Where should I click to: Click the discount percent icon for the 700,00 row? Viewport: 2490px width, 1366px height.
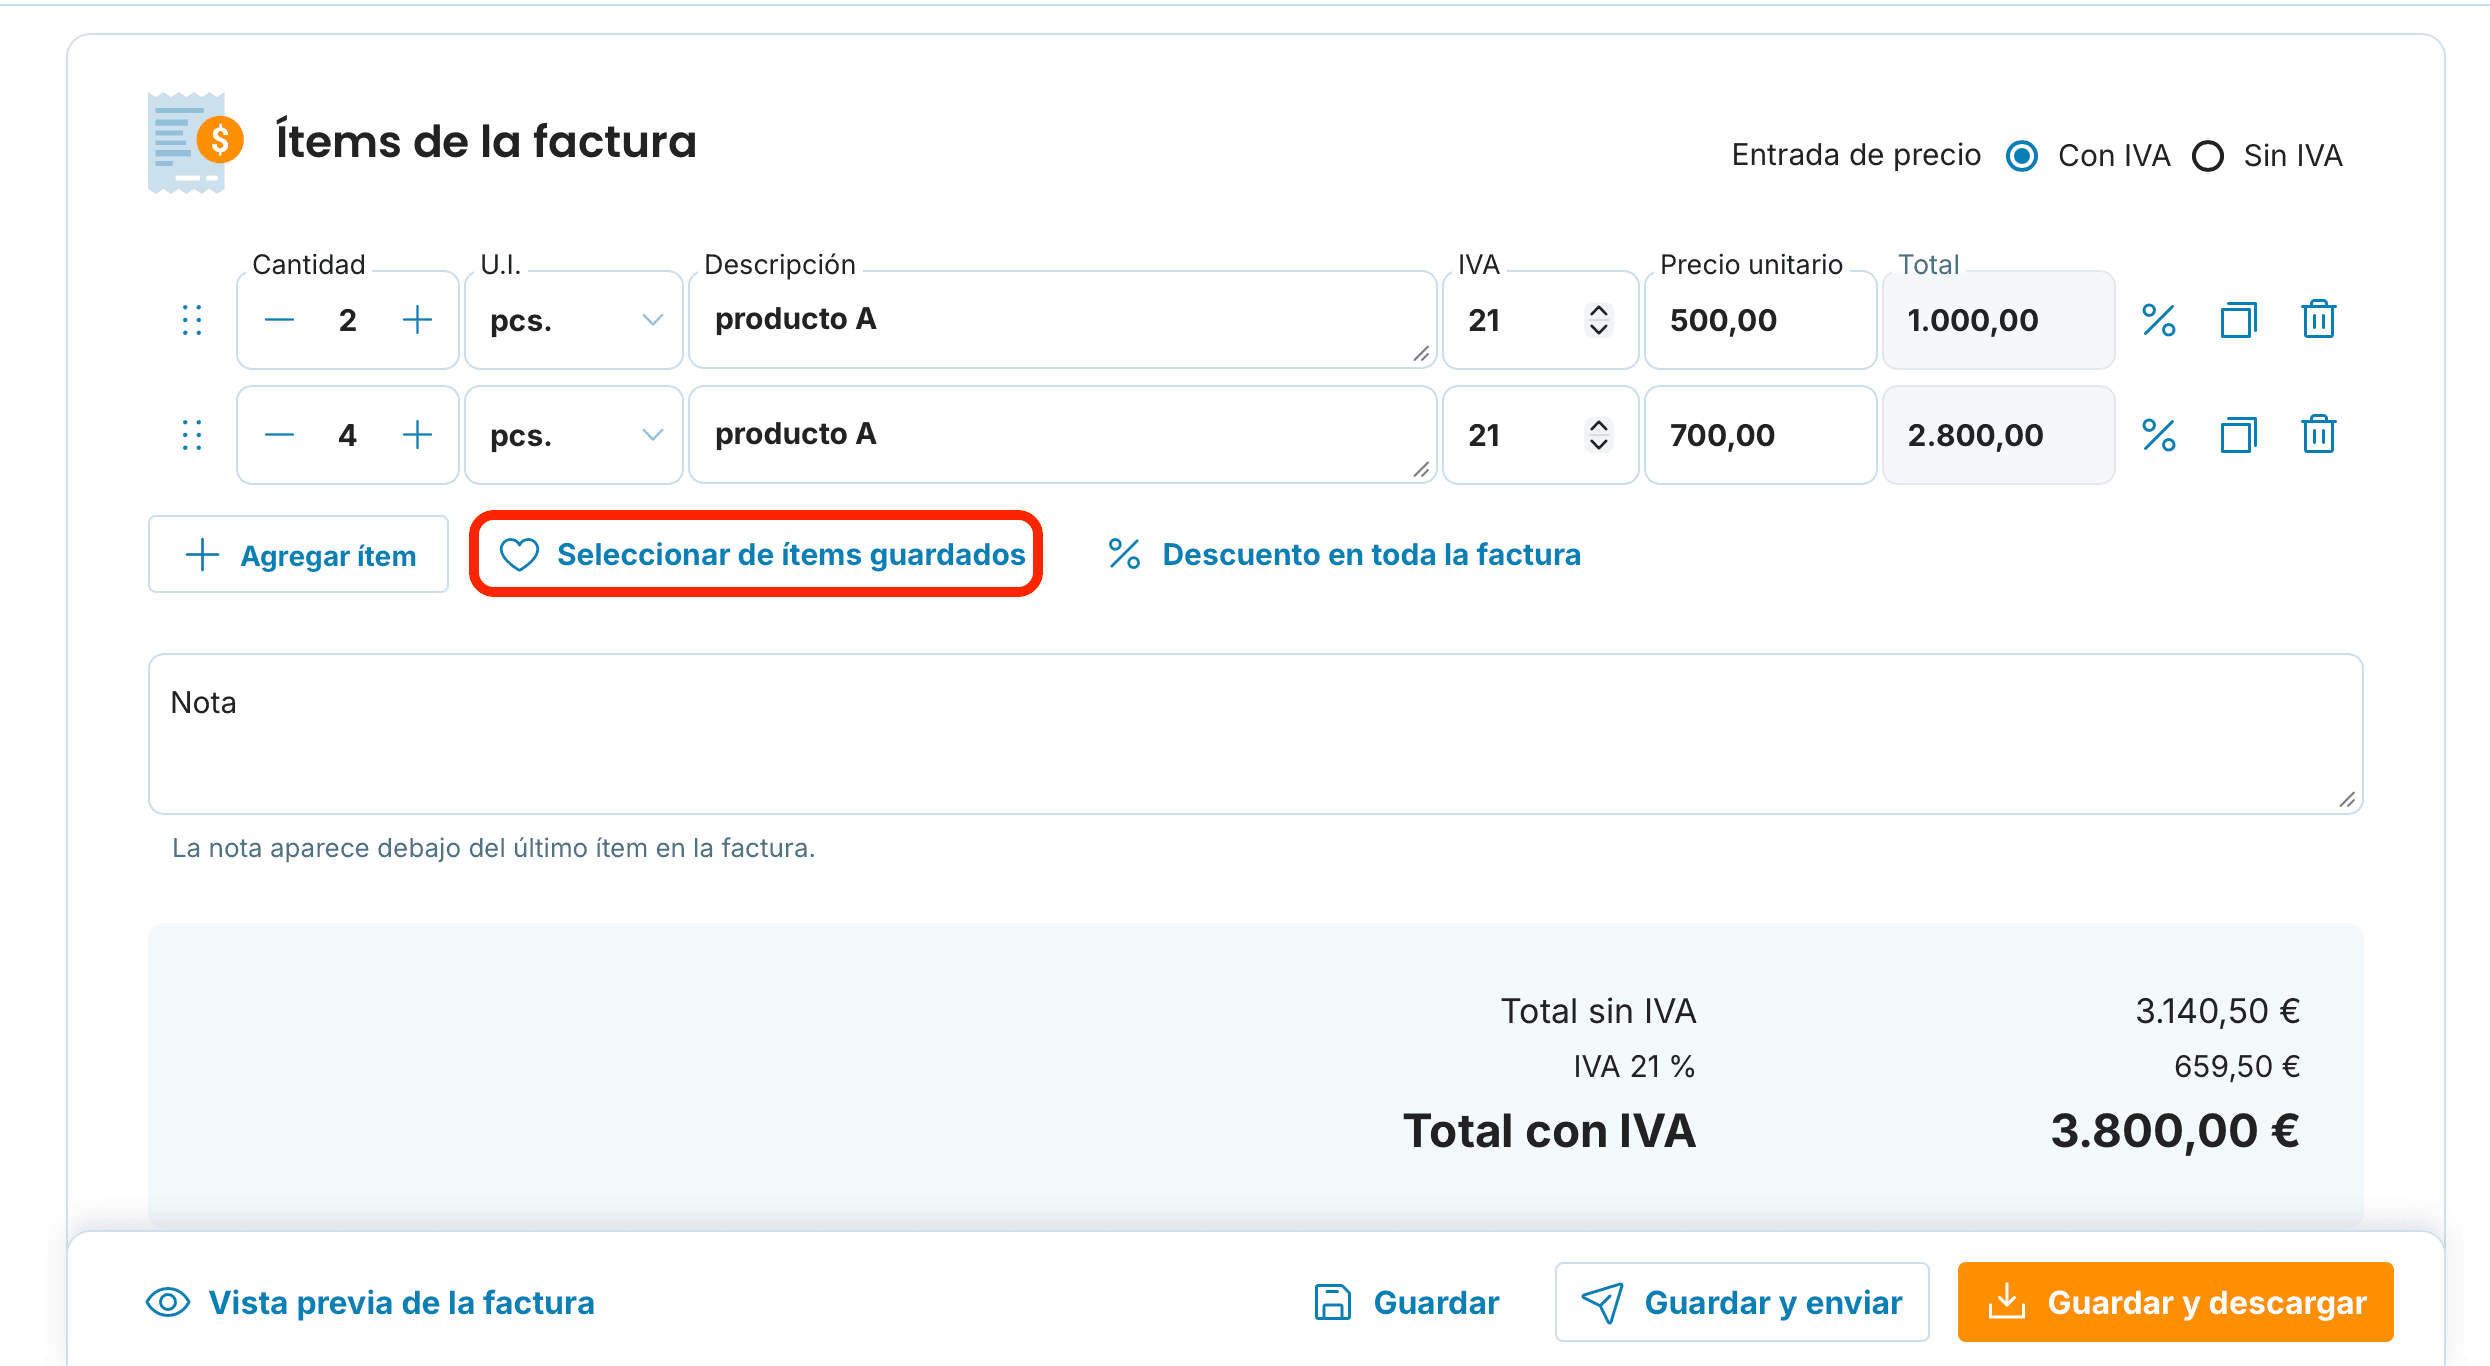[2159, 435]
